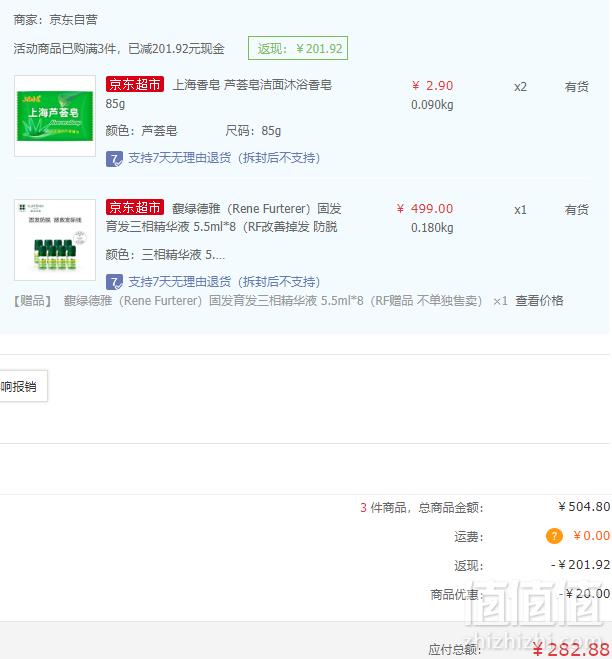Click the orange question mark next to 运费
This screenshot has height=659, width=612.
554,536
